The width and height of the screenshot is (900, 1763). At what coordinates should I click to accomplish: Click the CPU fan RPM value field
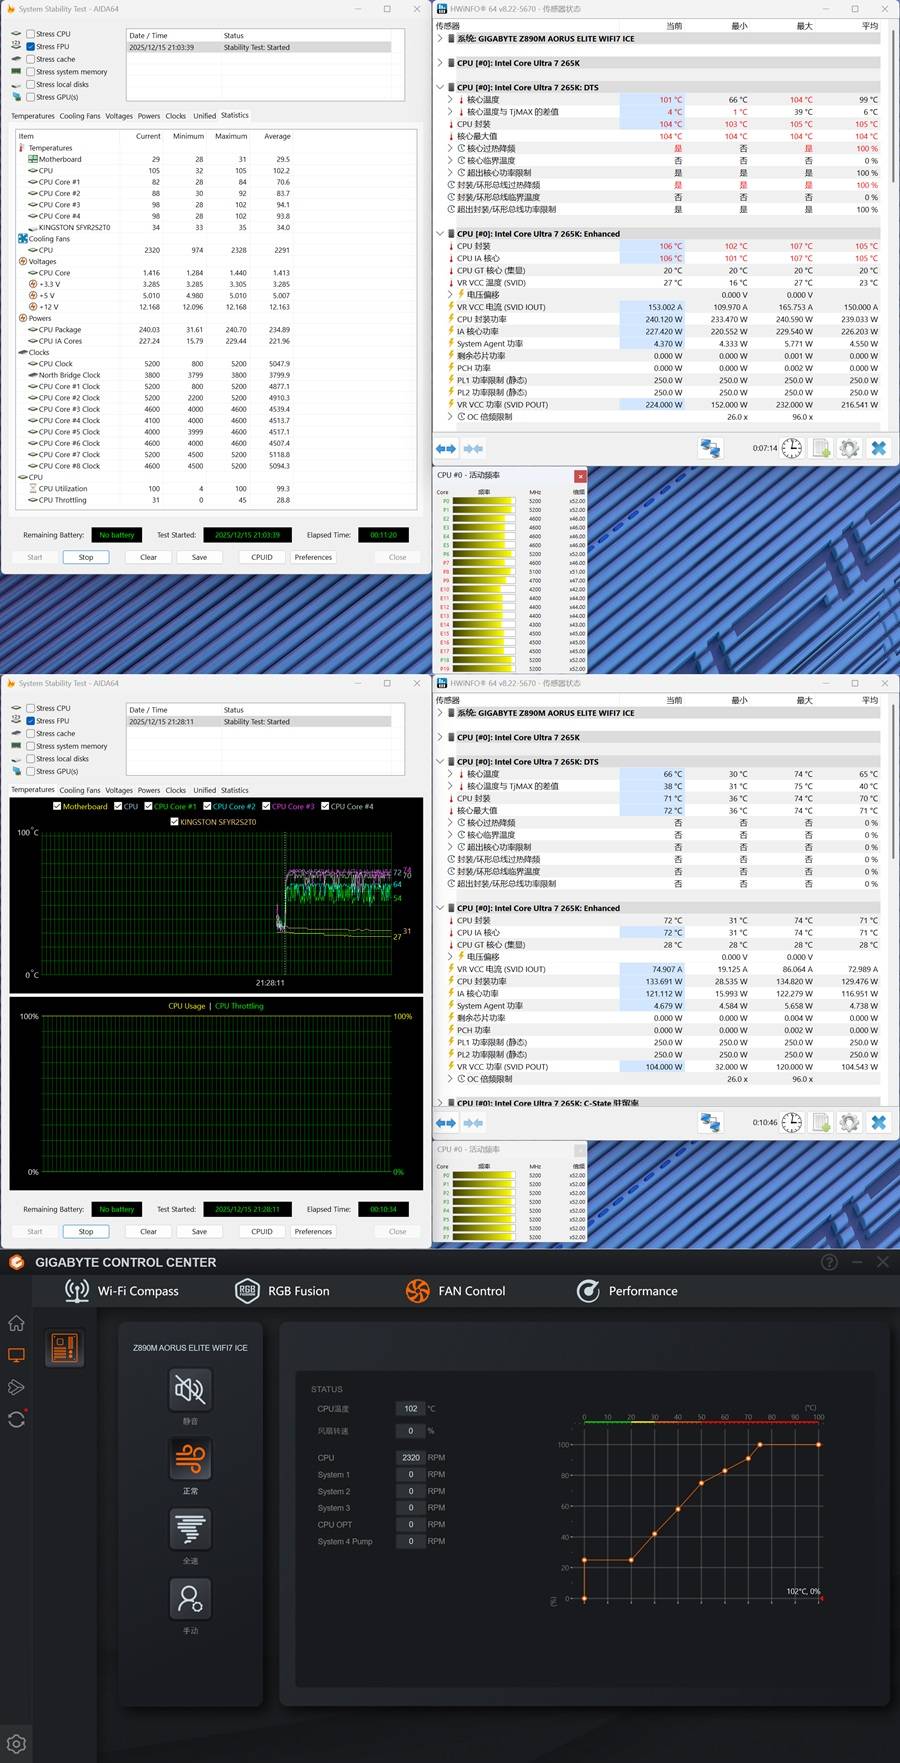click(x=410, y=1458)
